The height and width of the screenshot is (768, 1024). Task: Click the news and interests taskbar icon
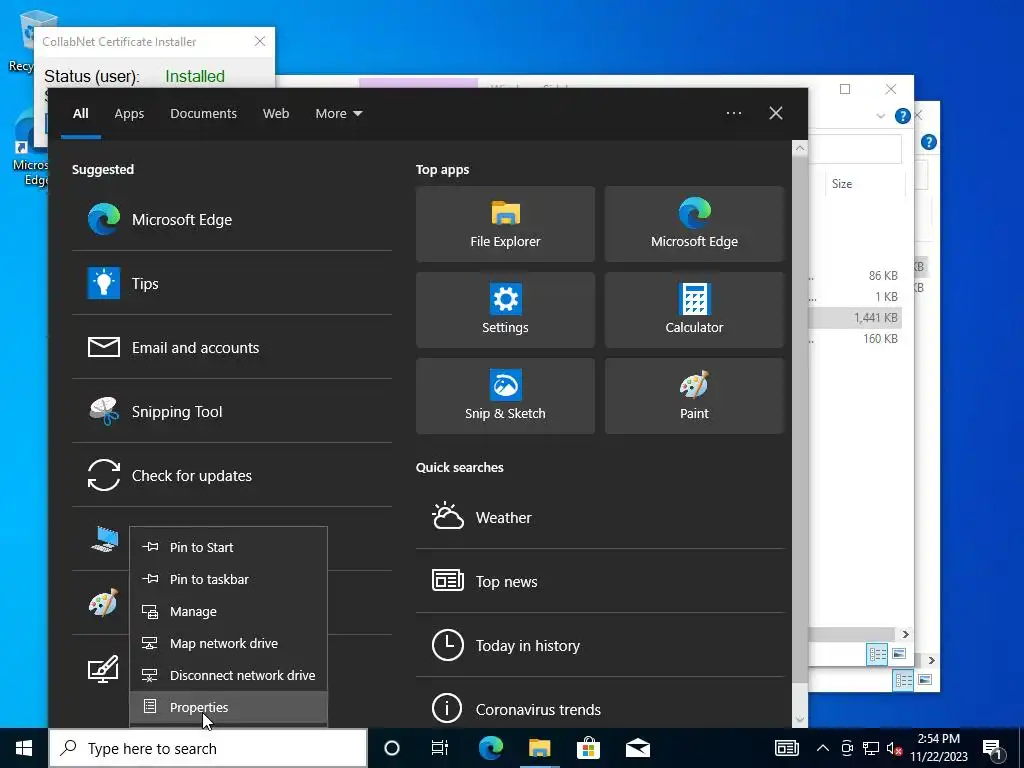pos(786,748)
